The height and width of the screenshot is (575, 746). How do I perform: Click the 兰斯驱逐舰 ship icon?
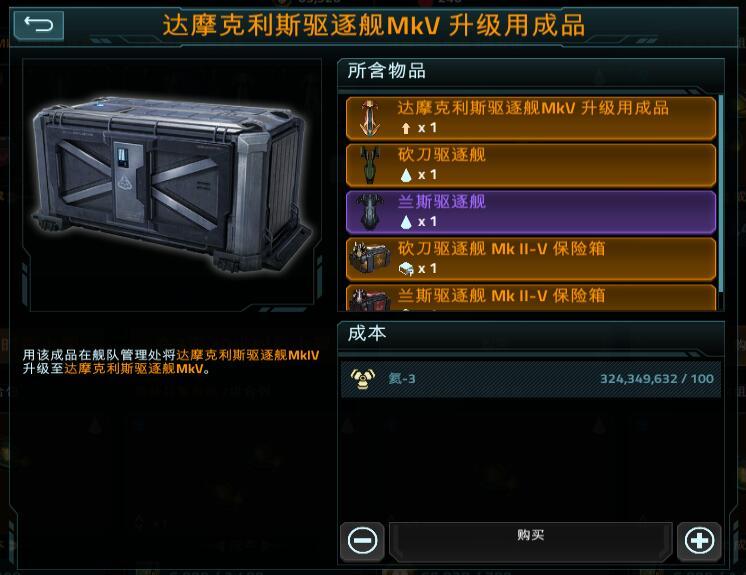pyautogui.click(x=370, y=212)
